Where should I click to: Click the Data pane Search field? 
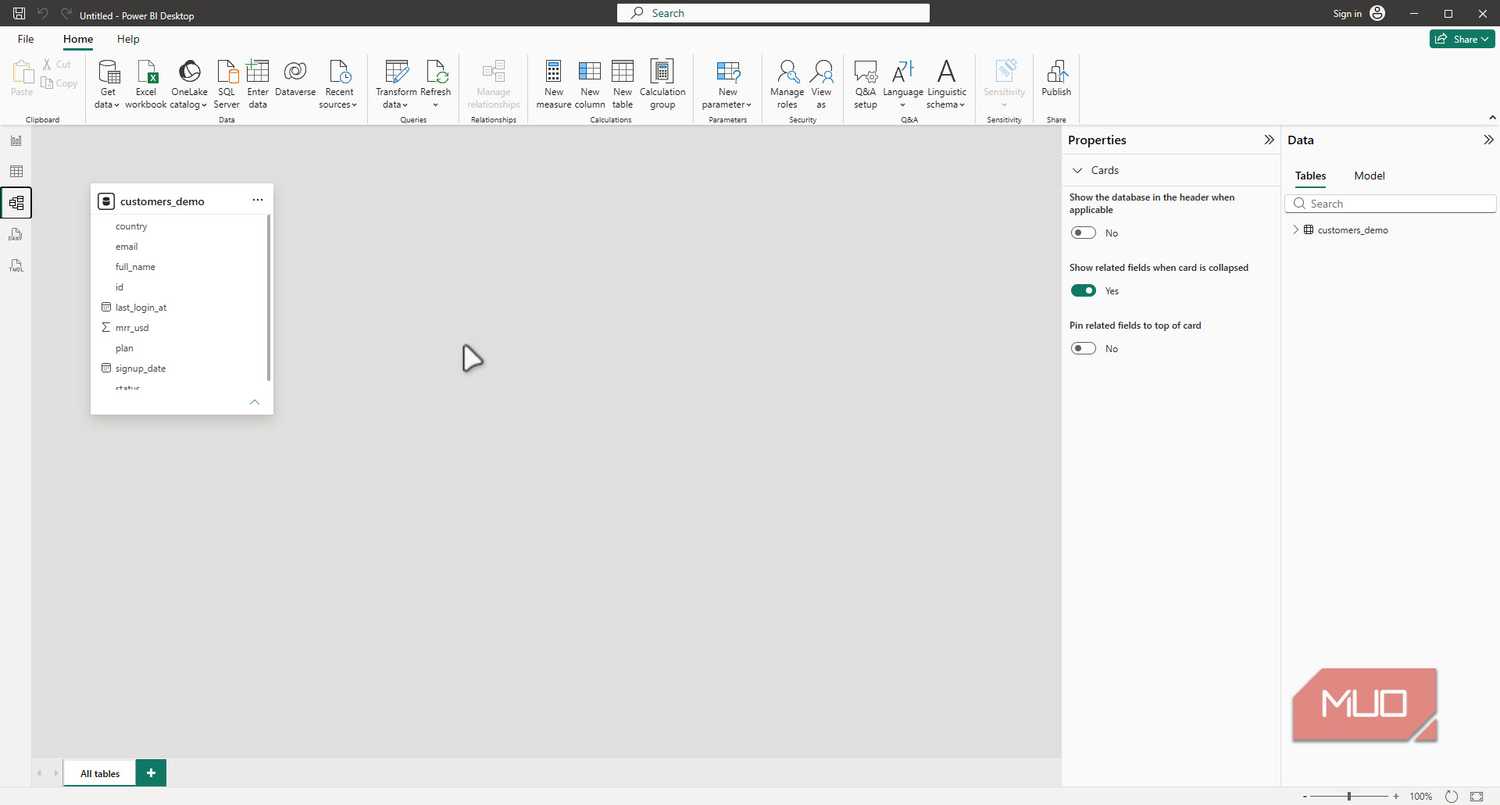pos(1390,204)
